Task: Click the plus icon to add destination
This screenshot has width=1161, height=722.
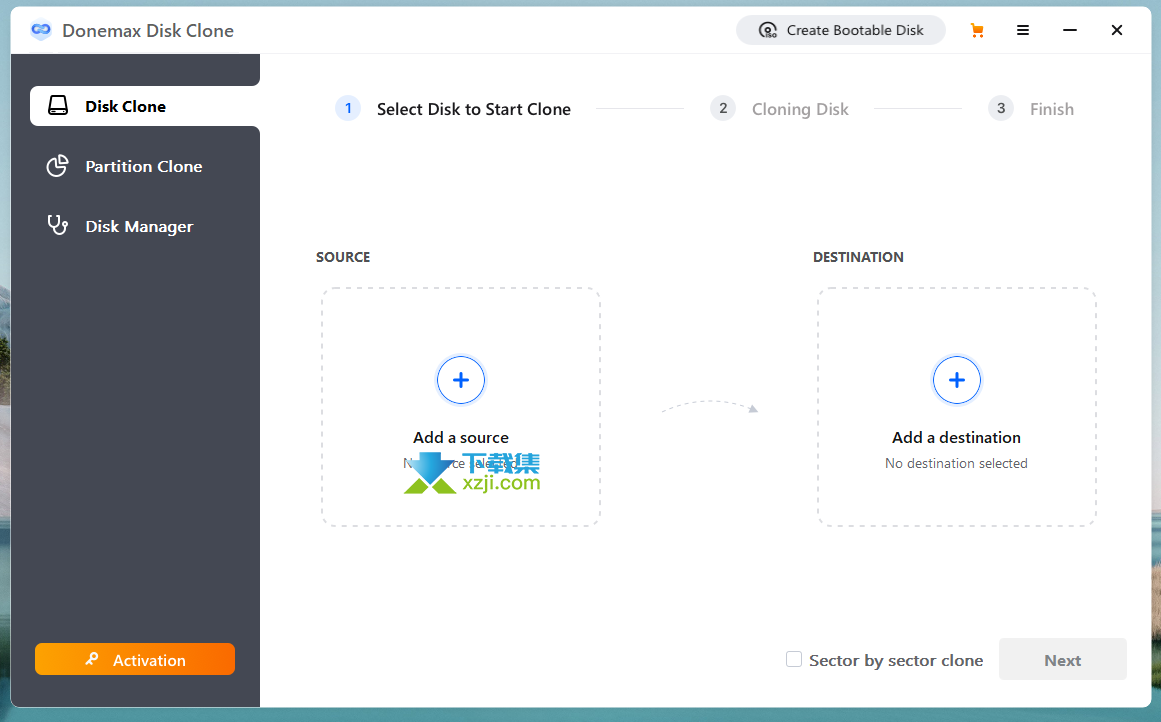Action: click(x=957, y=380)
